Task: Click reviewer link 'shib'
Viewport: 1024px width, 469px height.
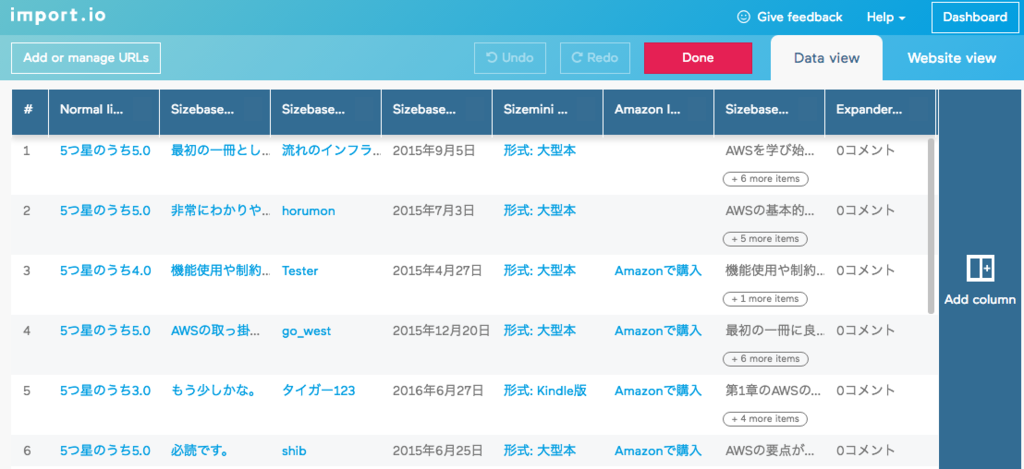Action: pos(294,451)
